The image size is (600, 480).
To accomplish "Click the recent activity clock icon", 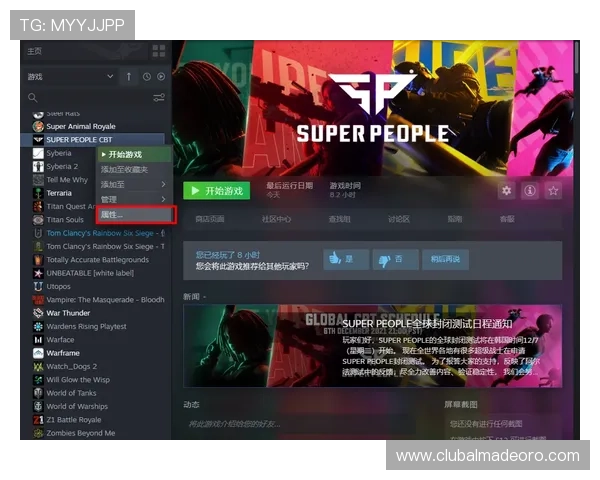I will (x=146, y=77).
